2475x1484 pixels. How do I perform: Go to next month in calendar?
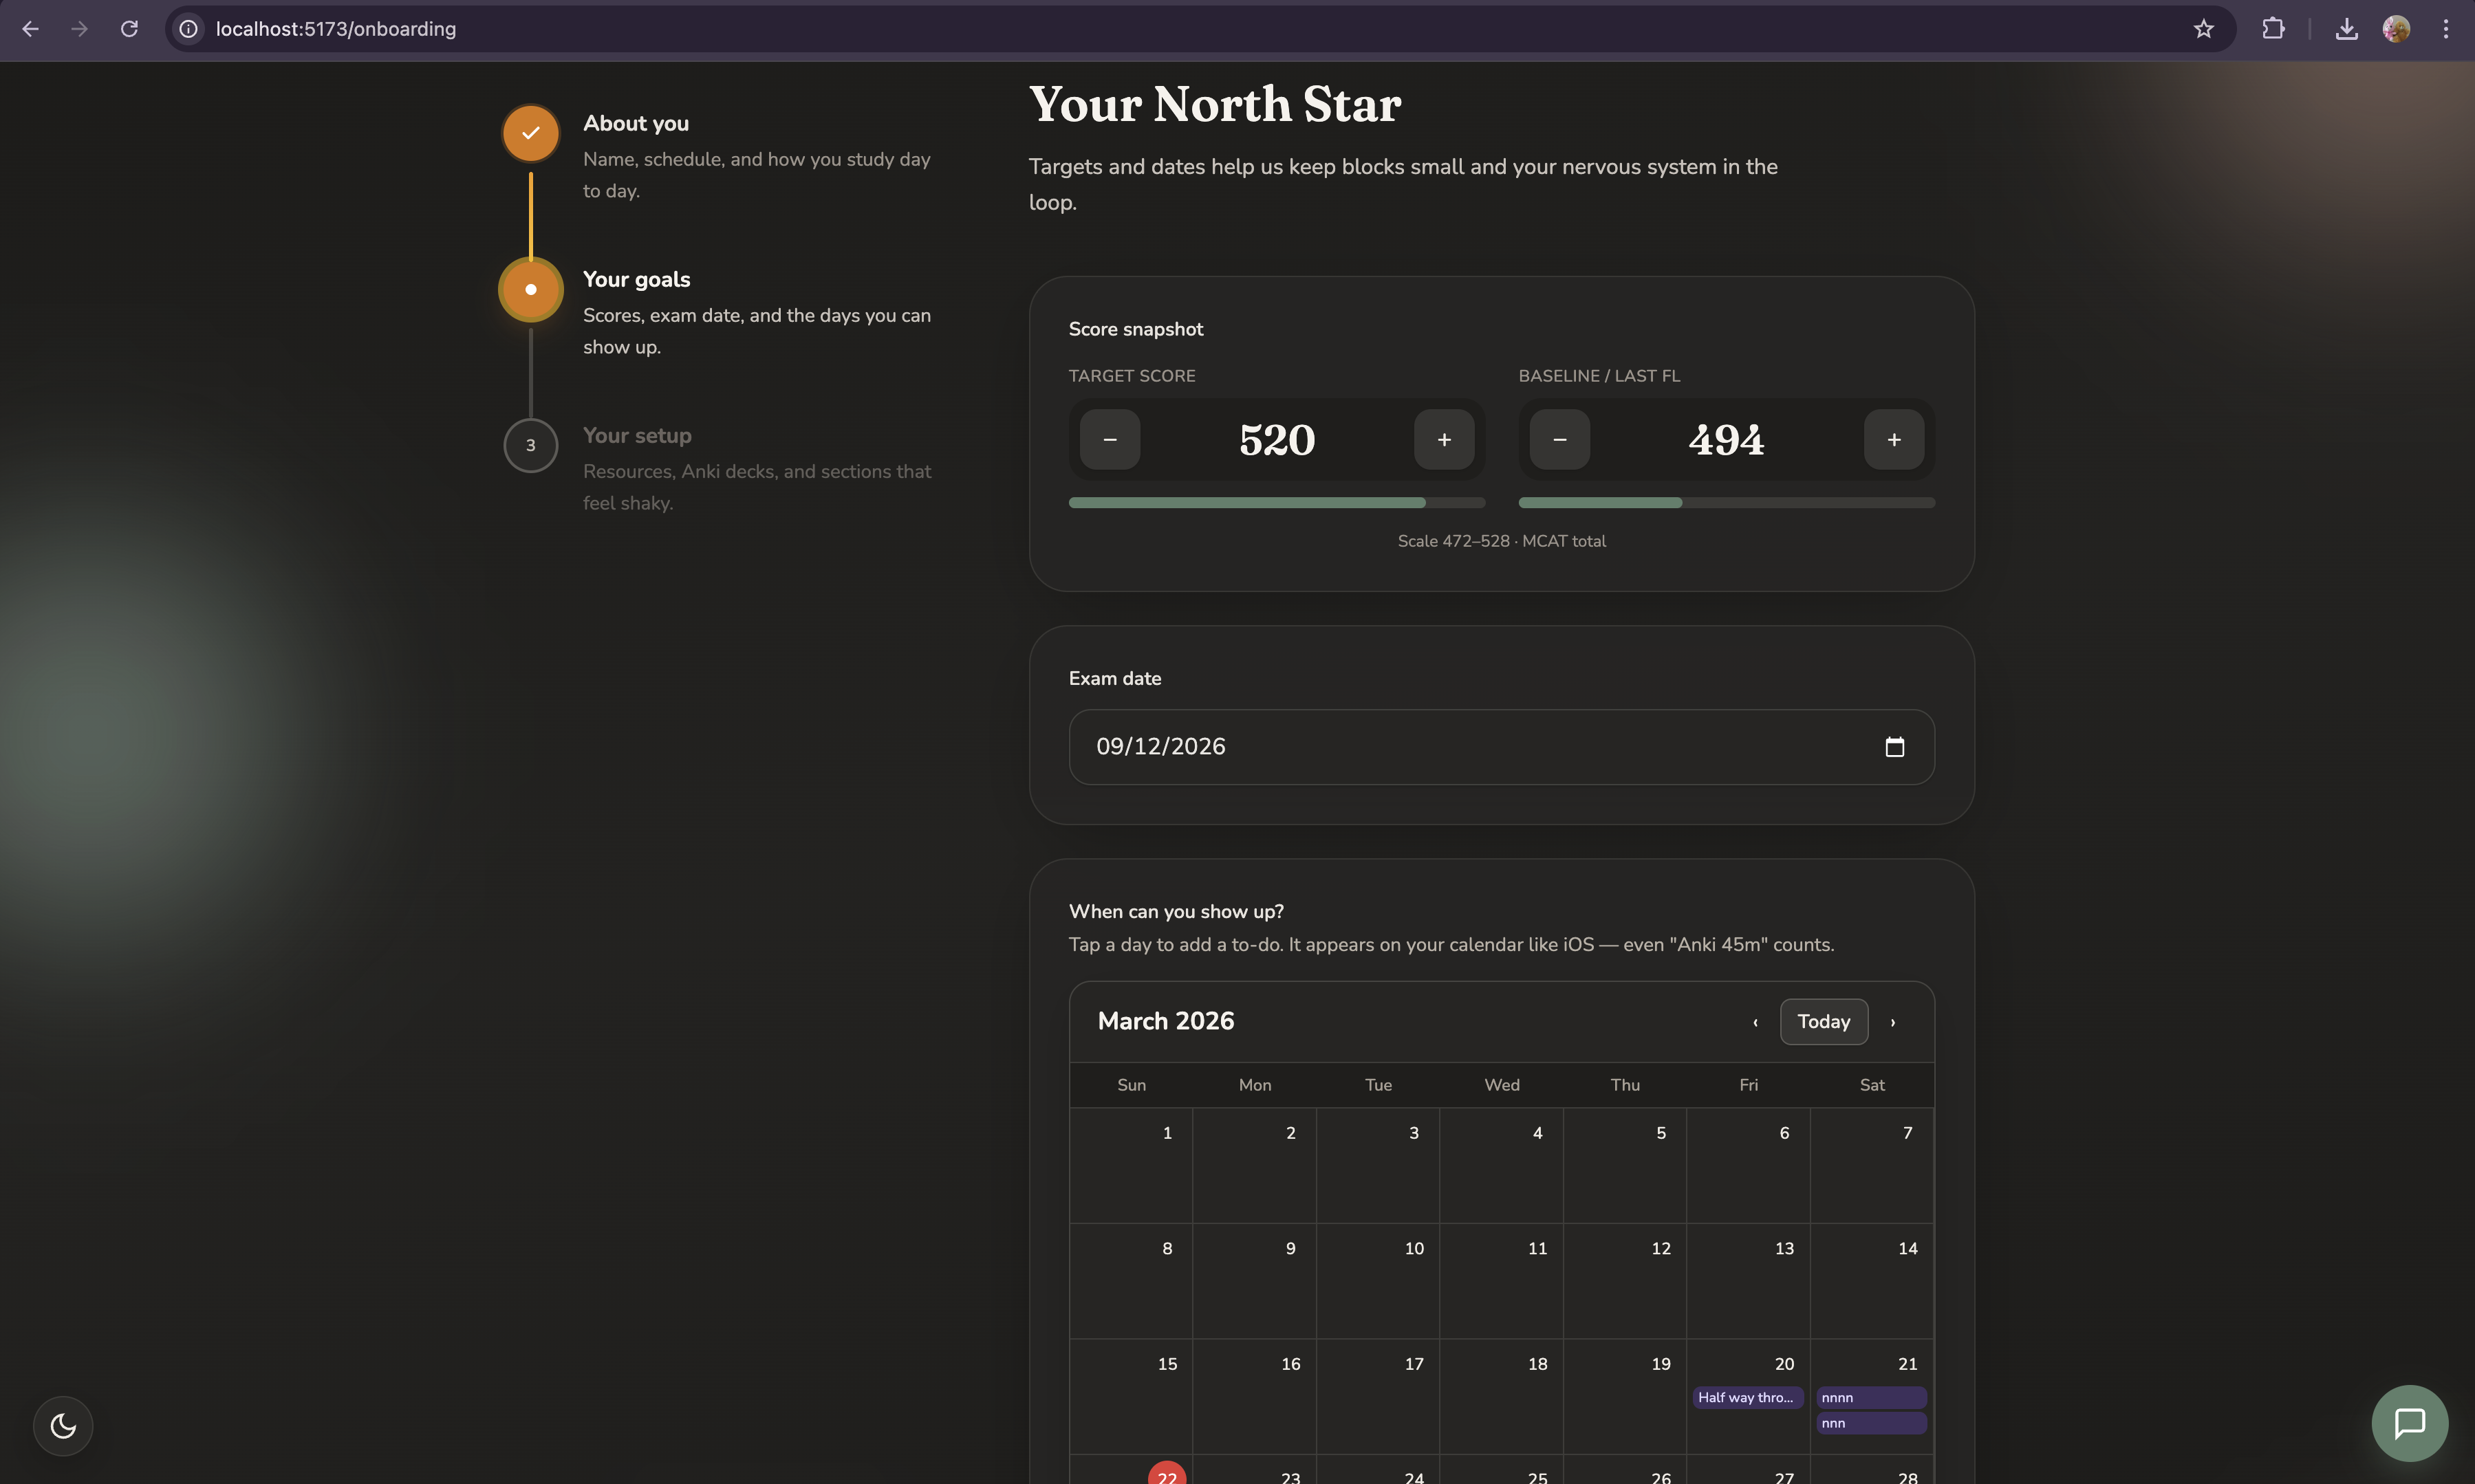point(1892,1022)
